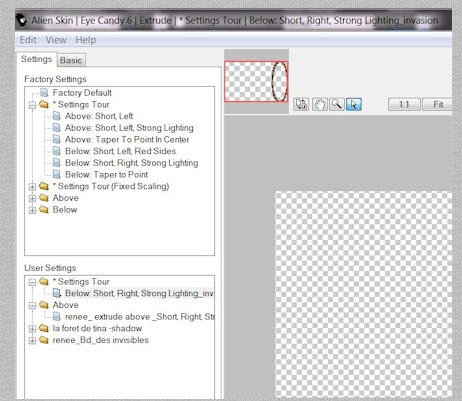Expand the factory Above folder
The image size is (462, 401).
coord(32,198)
